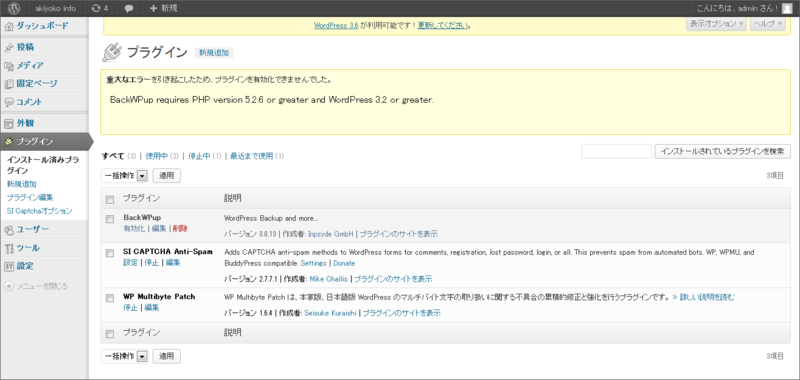Open Seisuke Kuraishi author link
Image resolution: width=800 pixels, height=380 pixels.
[x=331, y=313]
